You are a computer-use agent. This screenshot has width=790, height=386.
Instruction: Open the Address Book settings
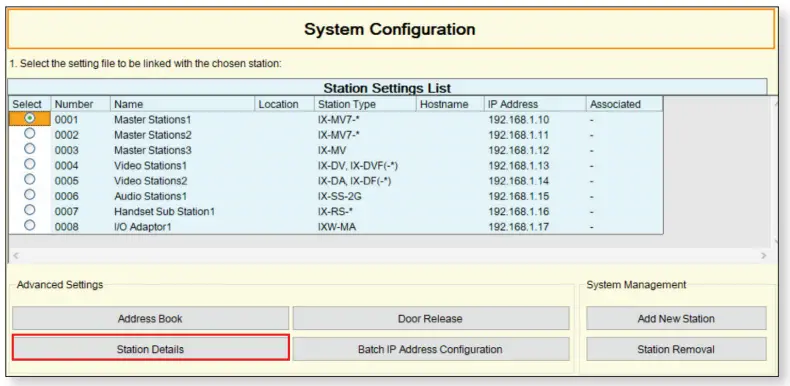tap(150, 318)
